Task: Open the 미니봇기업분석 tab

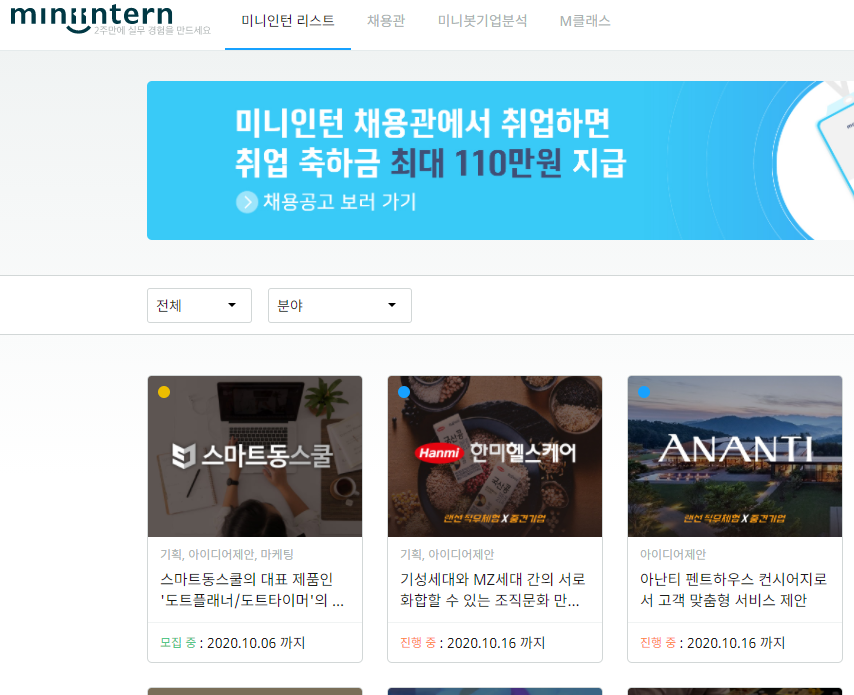Action: coord(483,21)
